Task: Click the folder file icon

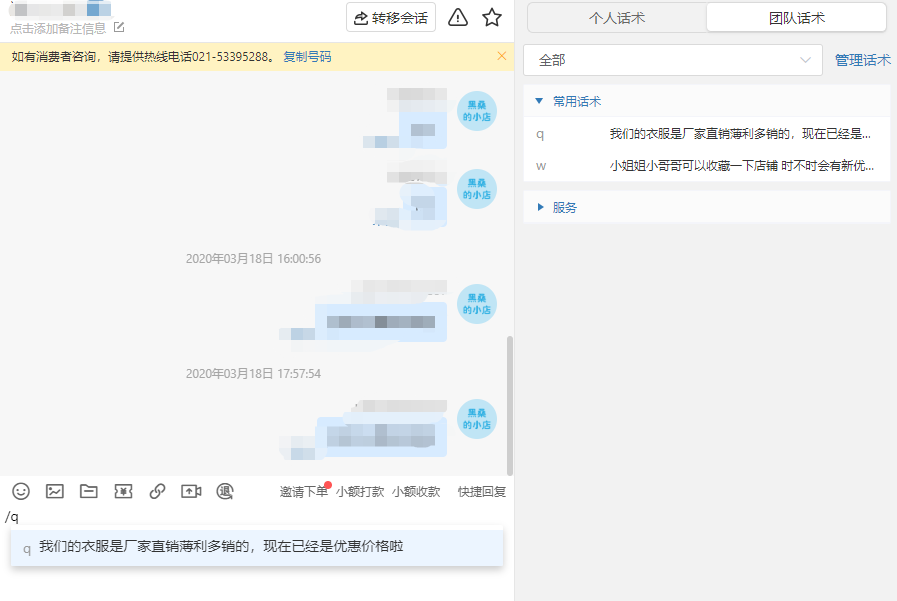Action: pos(89,491)
